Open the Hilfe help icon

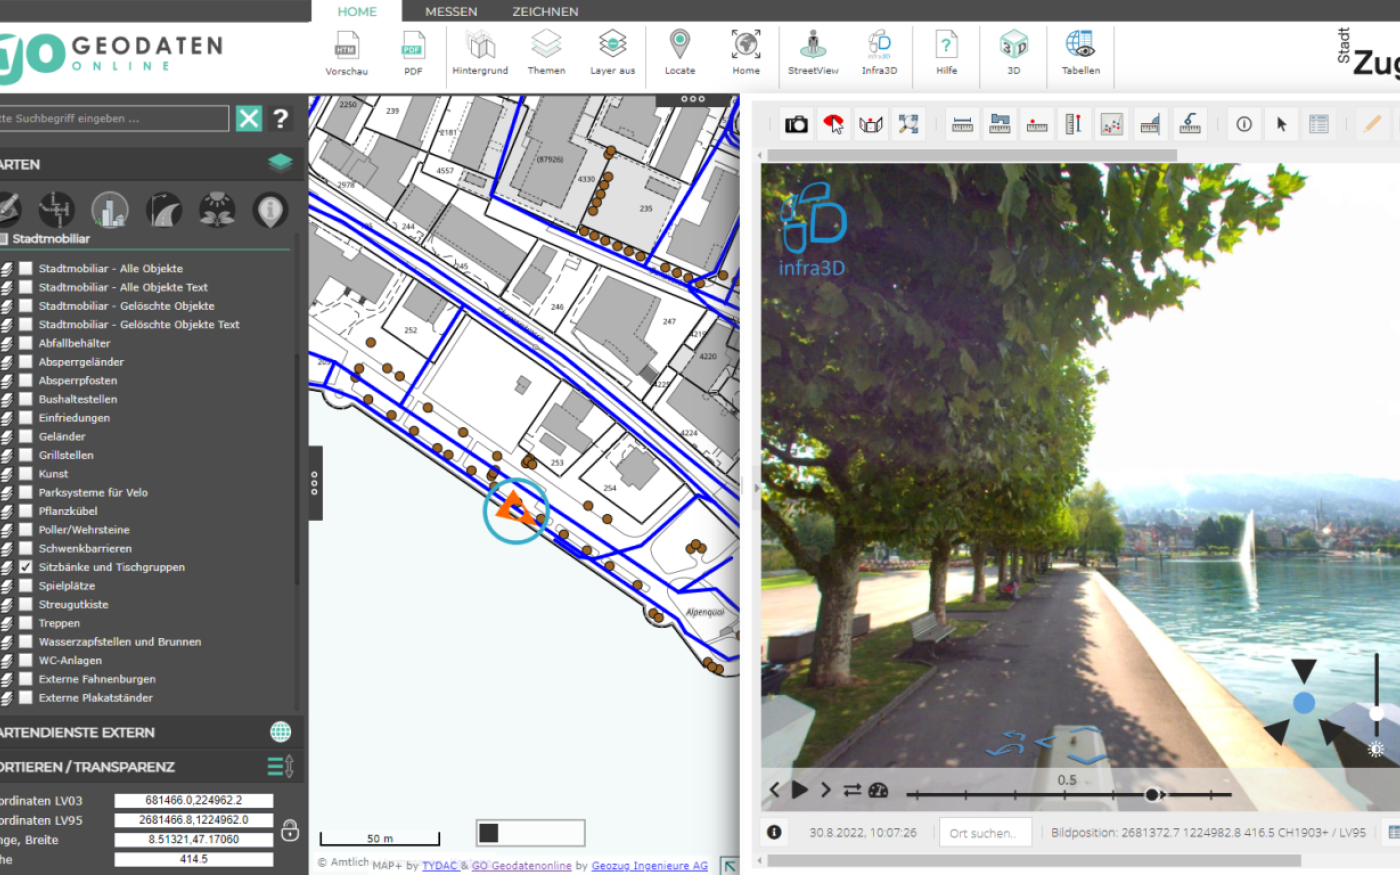click(x=946, y=46)
